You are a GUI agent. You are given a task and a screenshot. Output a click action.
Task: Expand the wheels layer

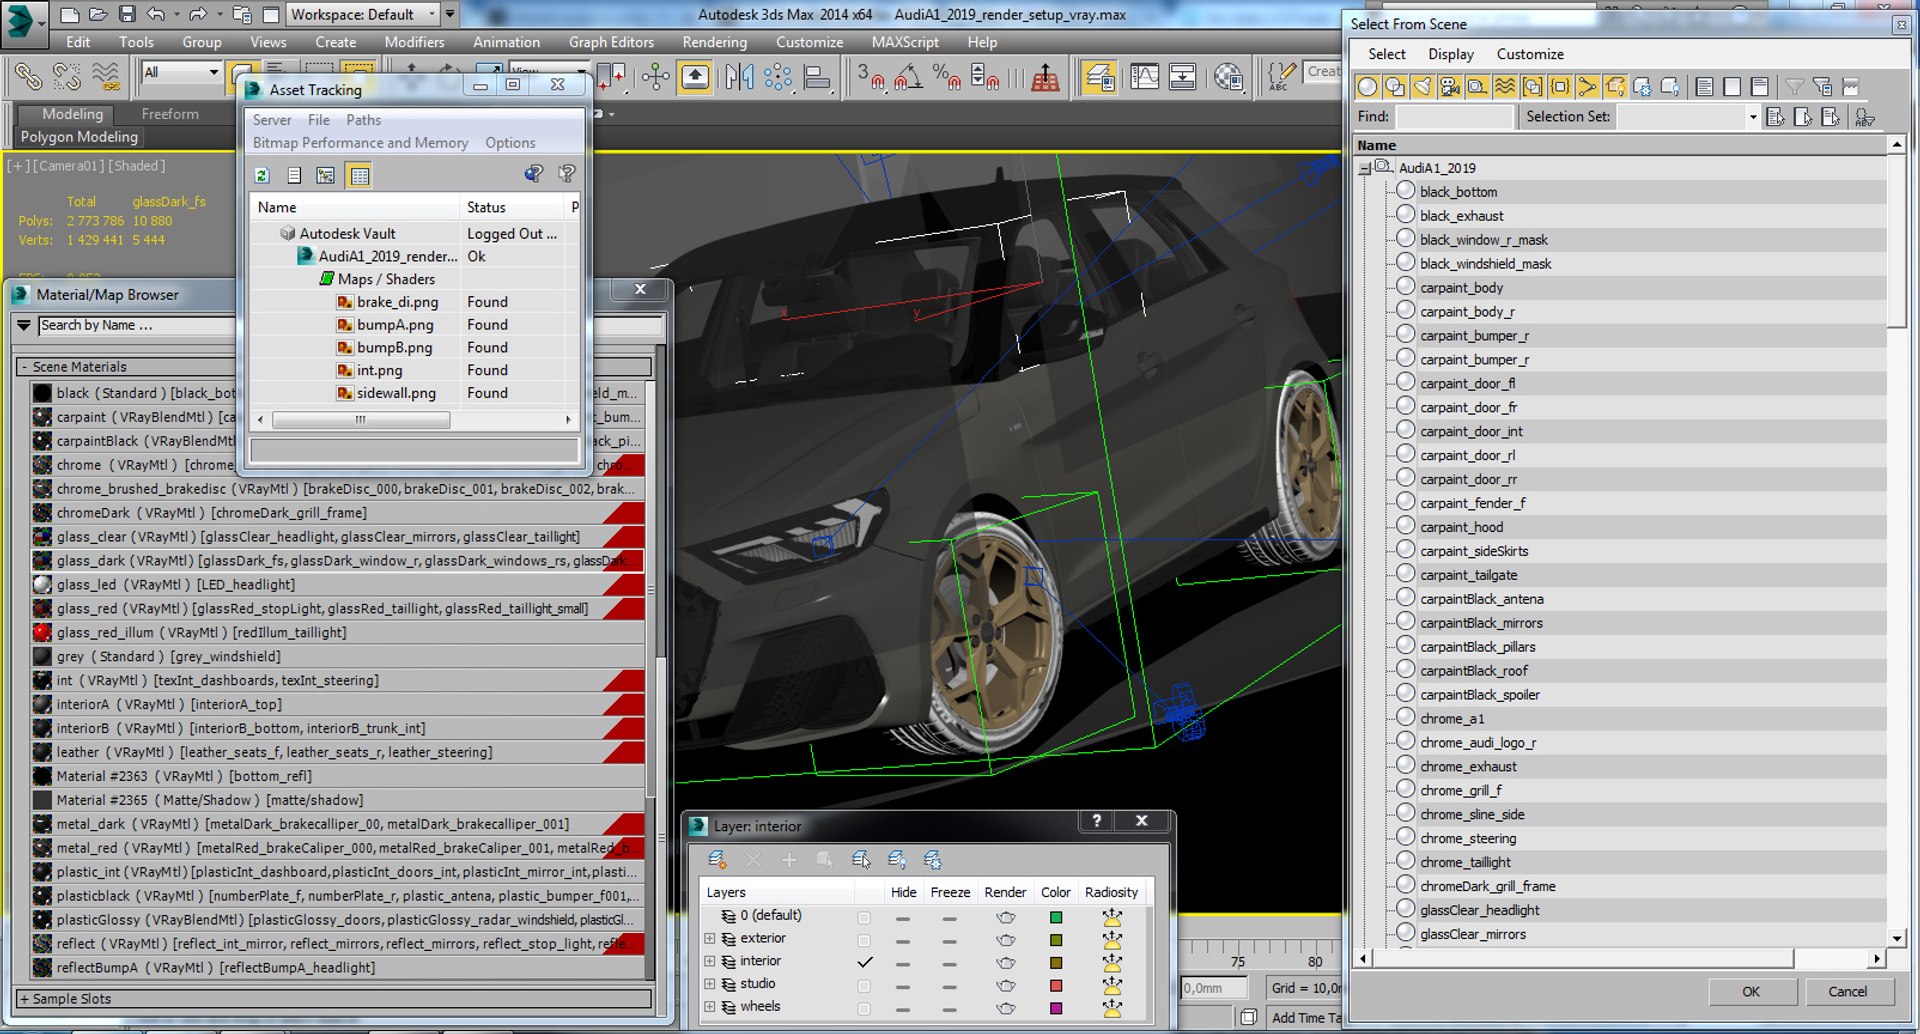(710, 1007)
